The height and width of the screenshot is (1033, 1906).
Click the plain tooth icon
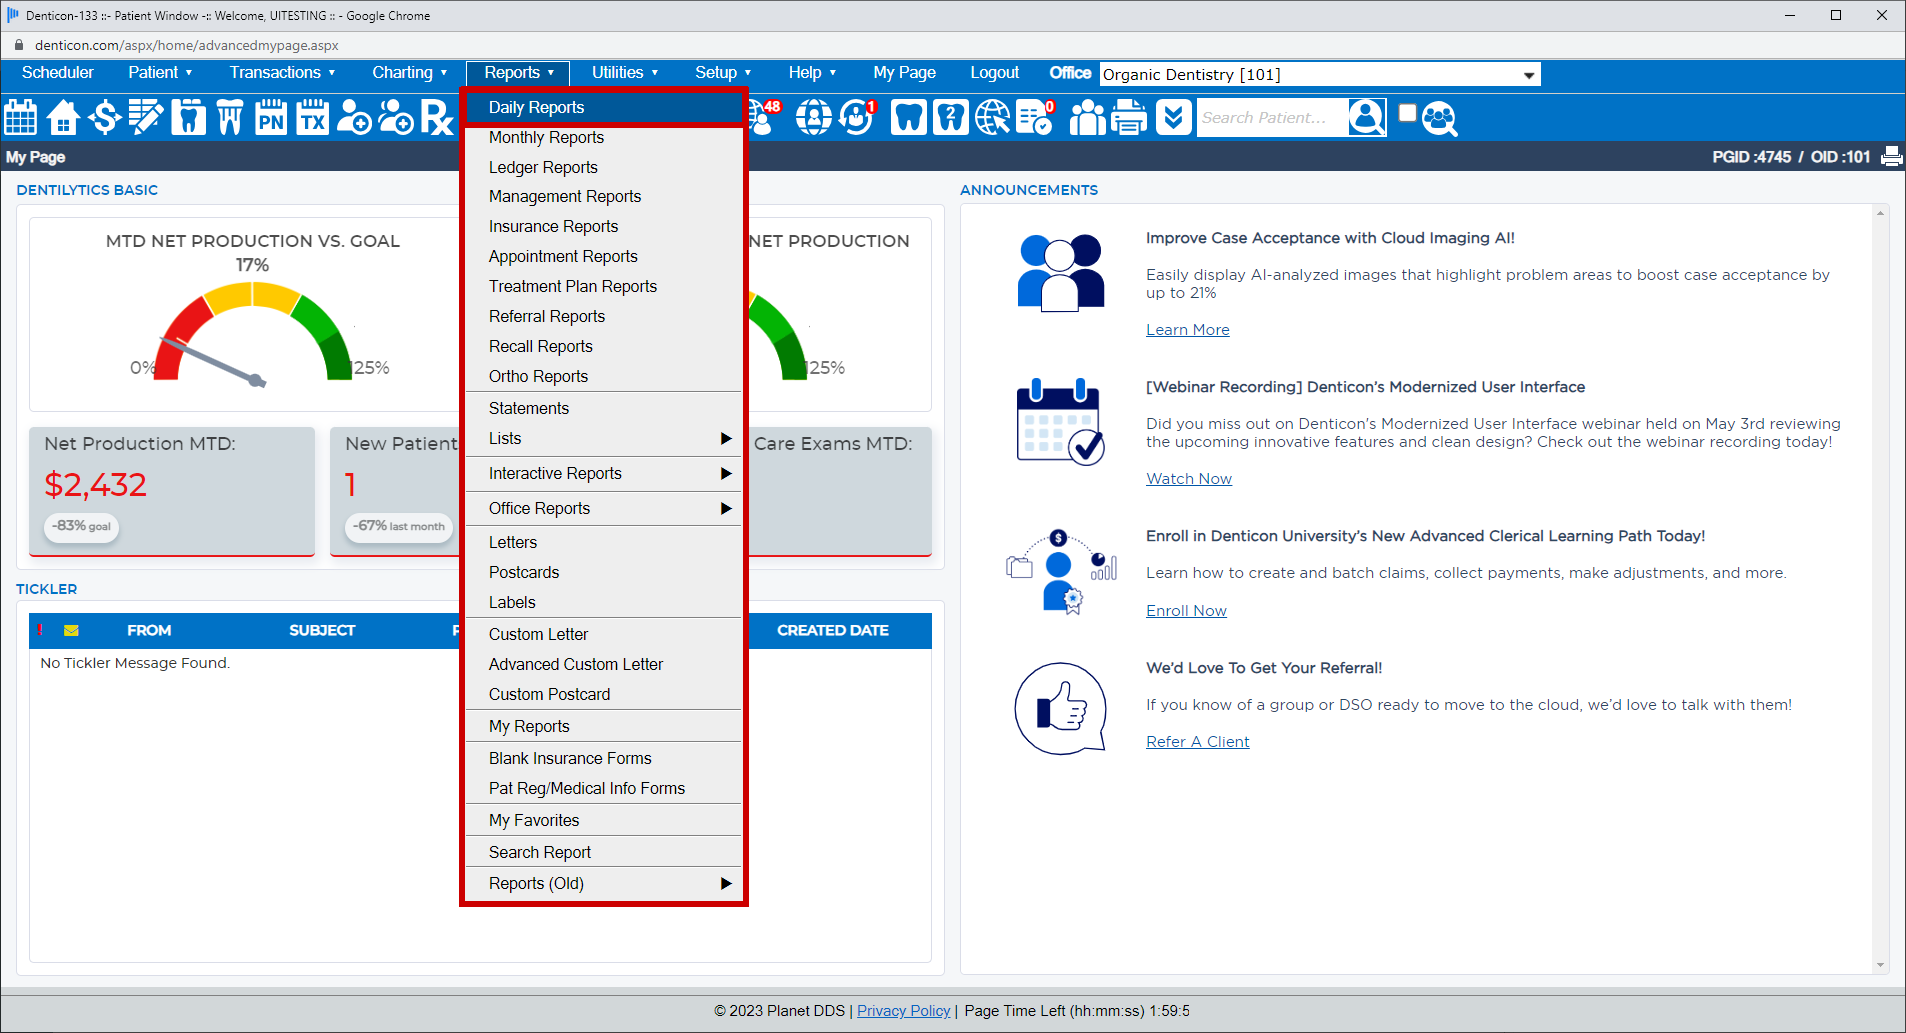coord(908,118)
